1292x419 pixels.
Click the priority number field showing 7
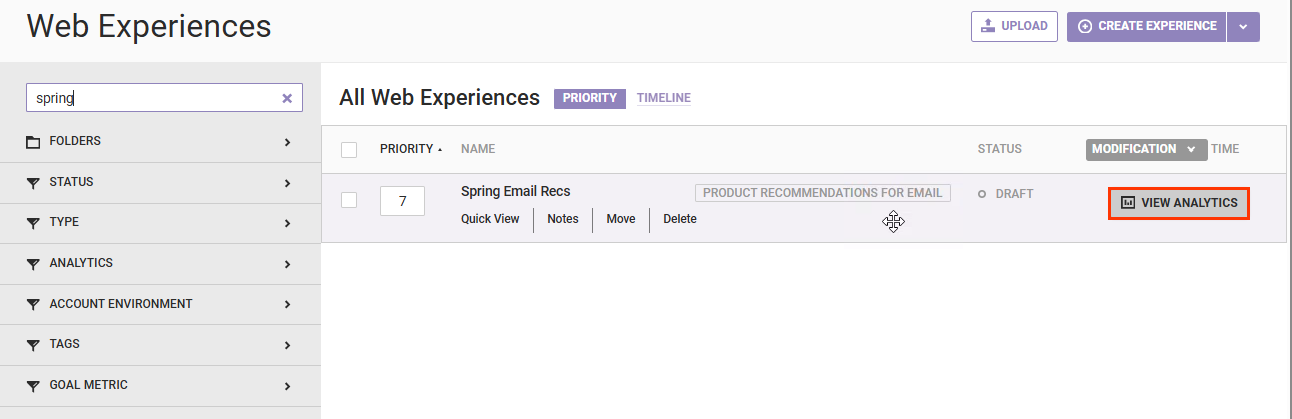tap(402, 201)
